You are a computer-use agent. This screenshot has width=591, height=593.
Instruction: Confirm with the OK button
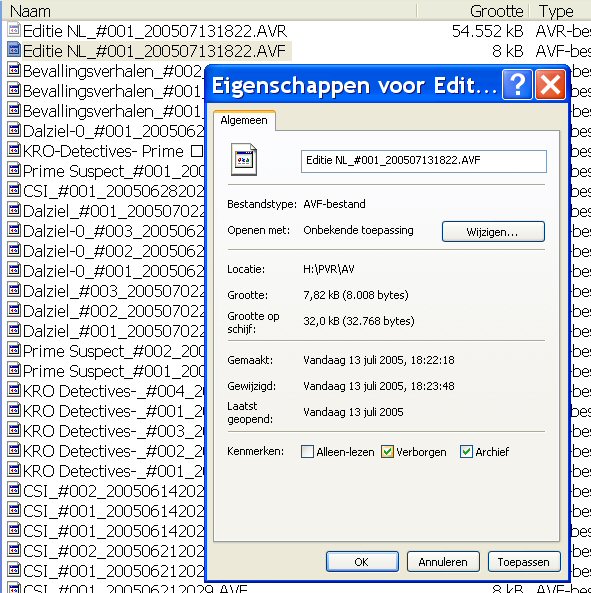362,562
